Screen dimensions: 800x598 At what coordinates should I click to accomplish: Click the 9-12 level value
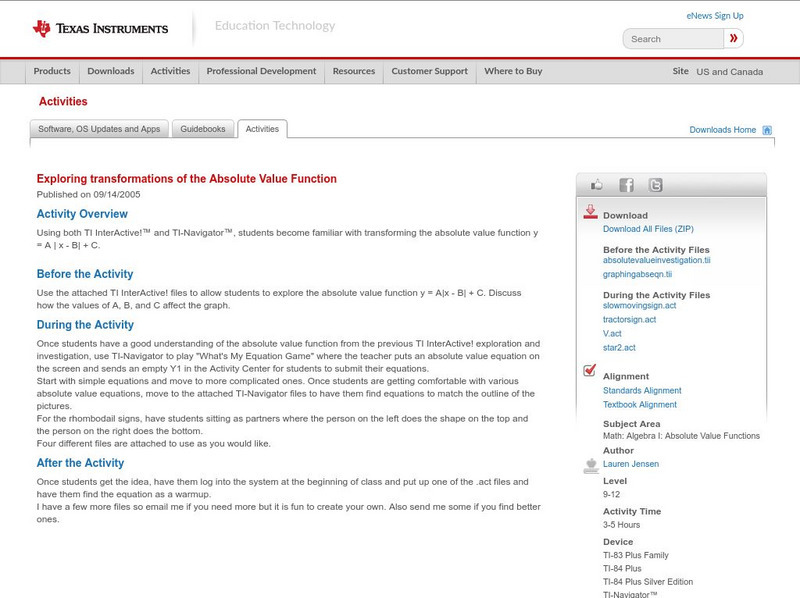(x=611, y=494)
